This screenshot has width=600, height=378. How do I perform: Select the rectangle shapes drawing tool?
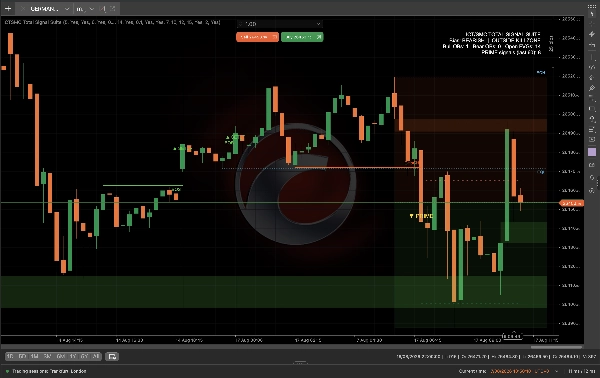pyautogui.click(x=592, y=109)
